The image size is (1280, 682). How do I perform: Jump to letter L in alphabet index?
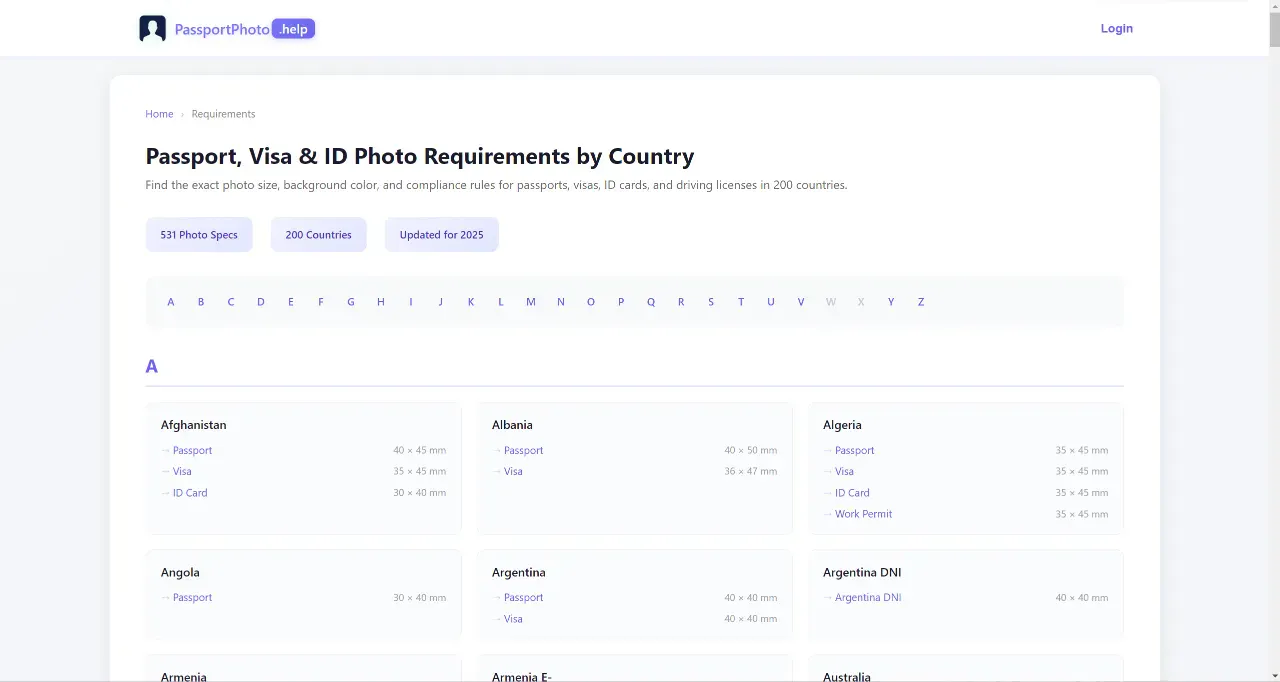(x=501, y=302)
